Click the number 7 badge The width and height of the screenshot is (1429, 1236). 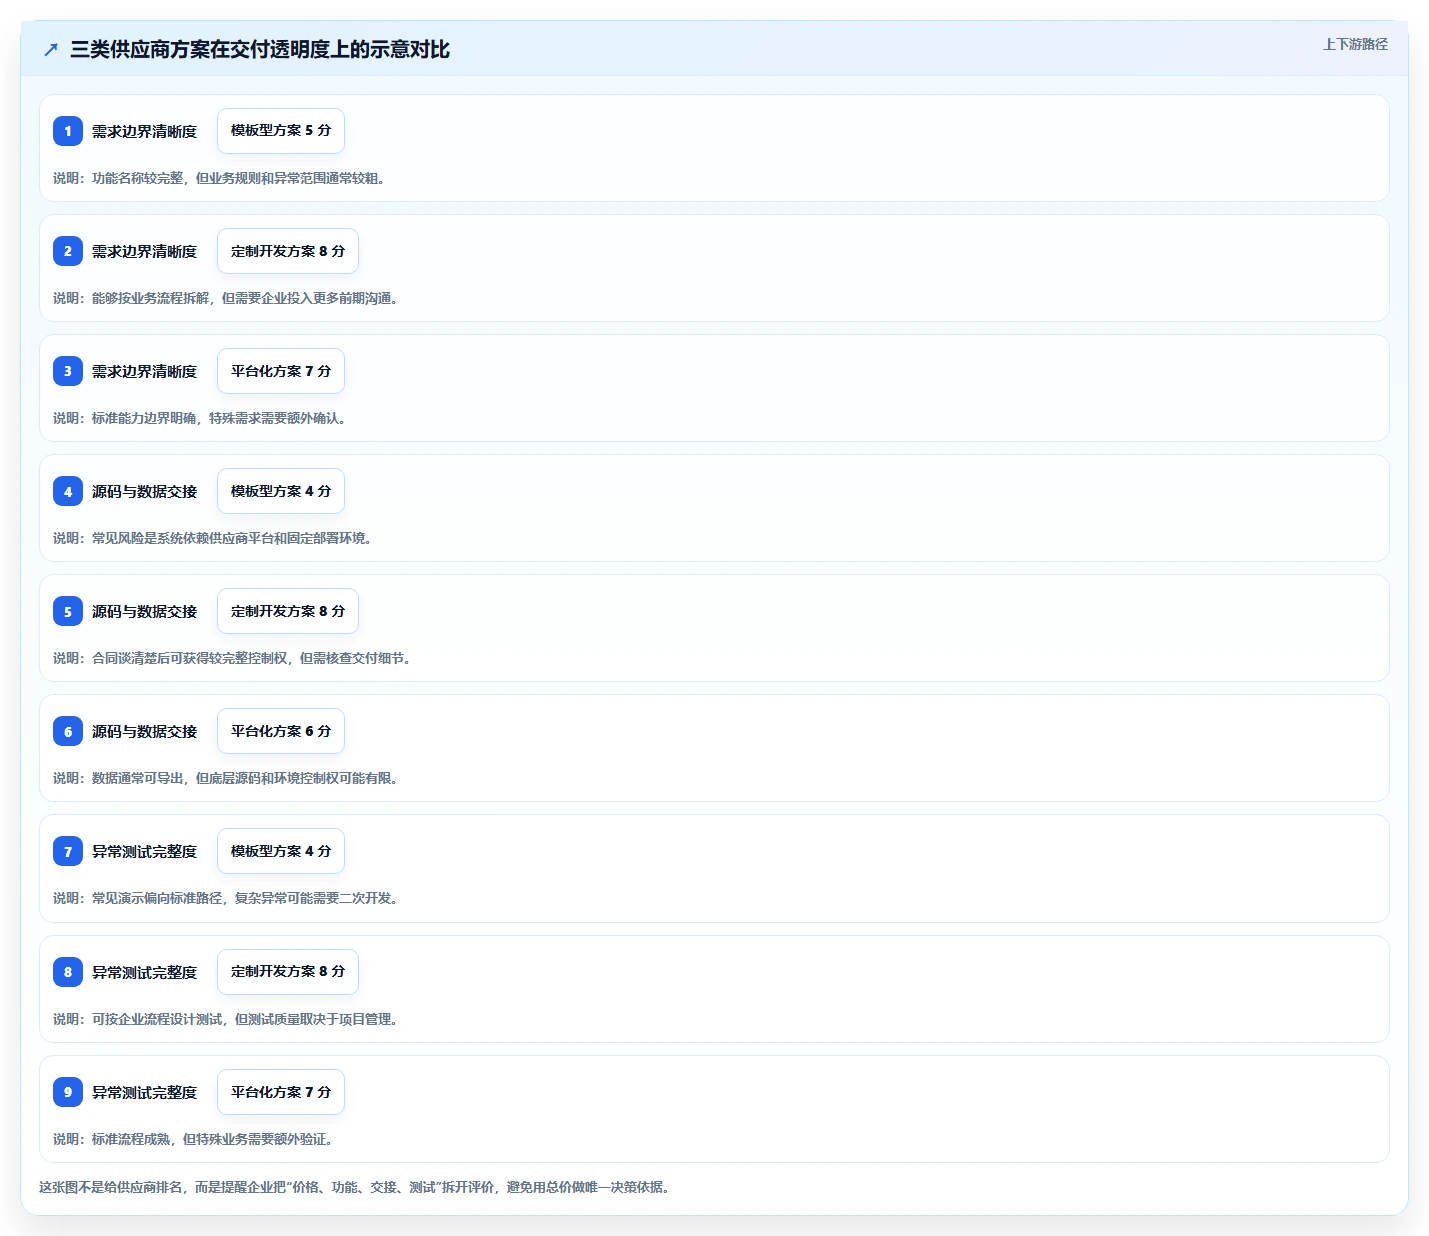point(68,851)
